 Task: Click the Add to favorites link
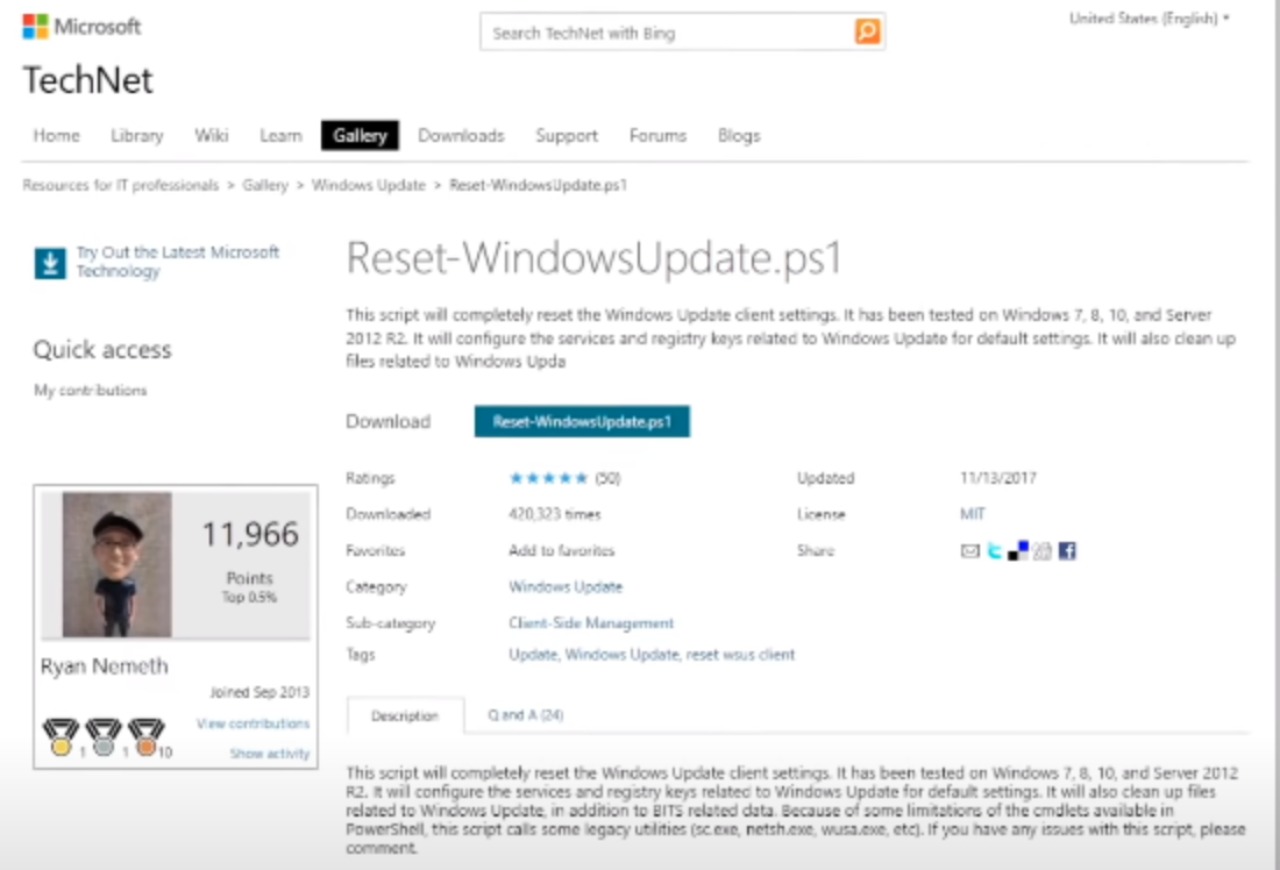click(561, 550)
